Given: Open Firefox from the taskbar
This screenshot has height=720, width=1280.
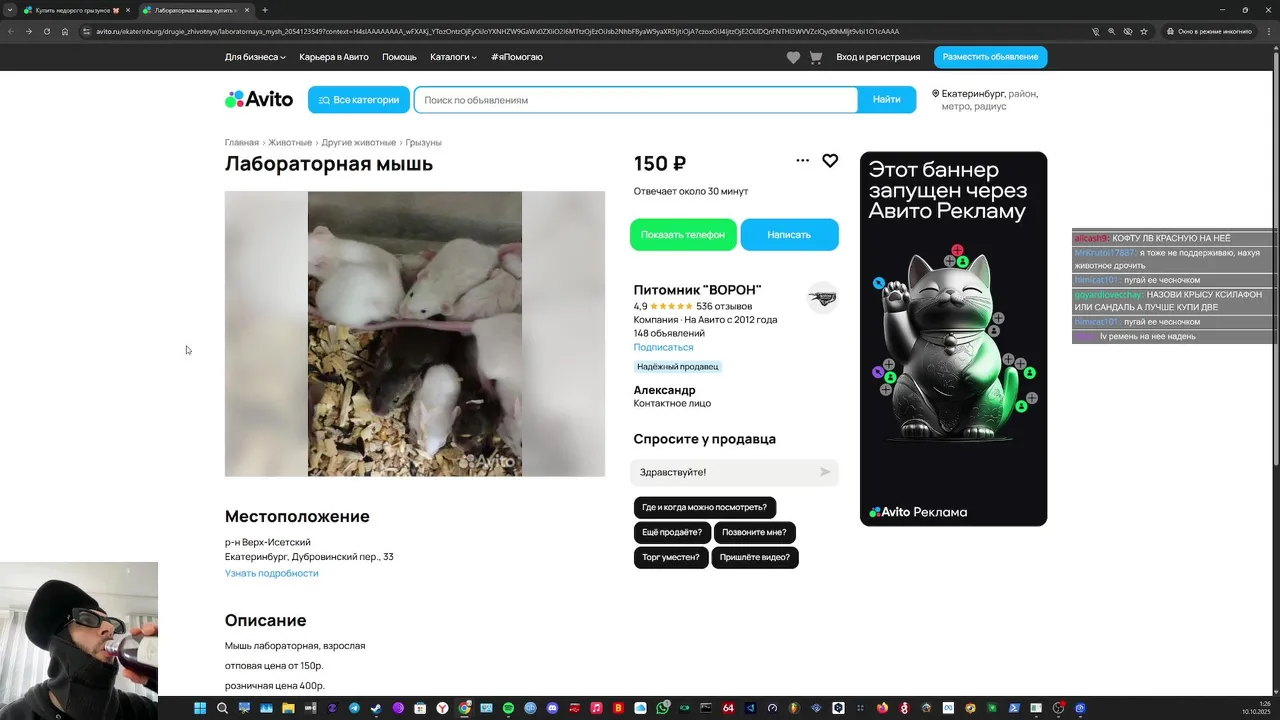Looking at the screenshot, I should (x=882, y=708).
